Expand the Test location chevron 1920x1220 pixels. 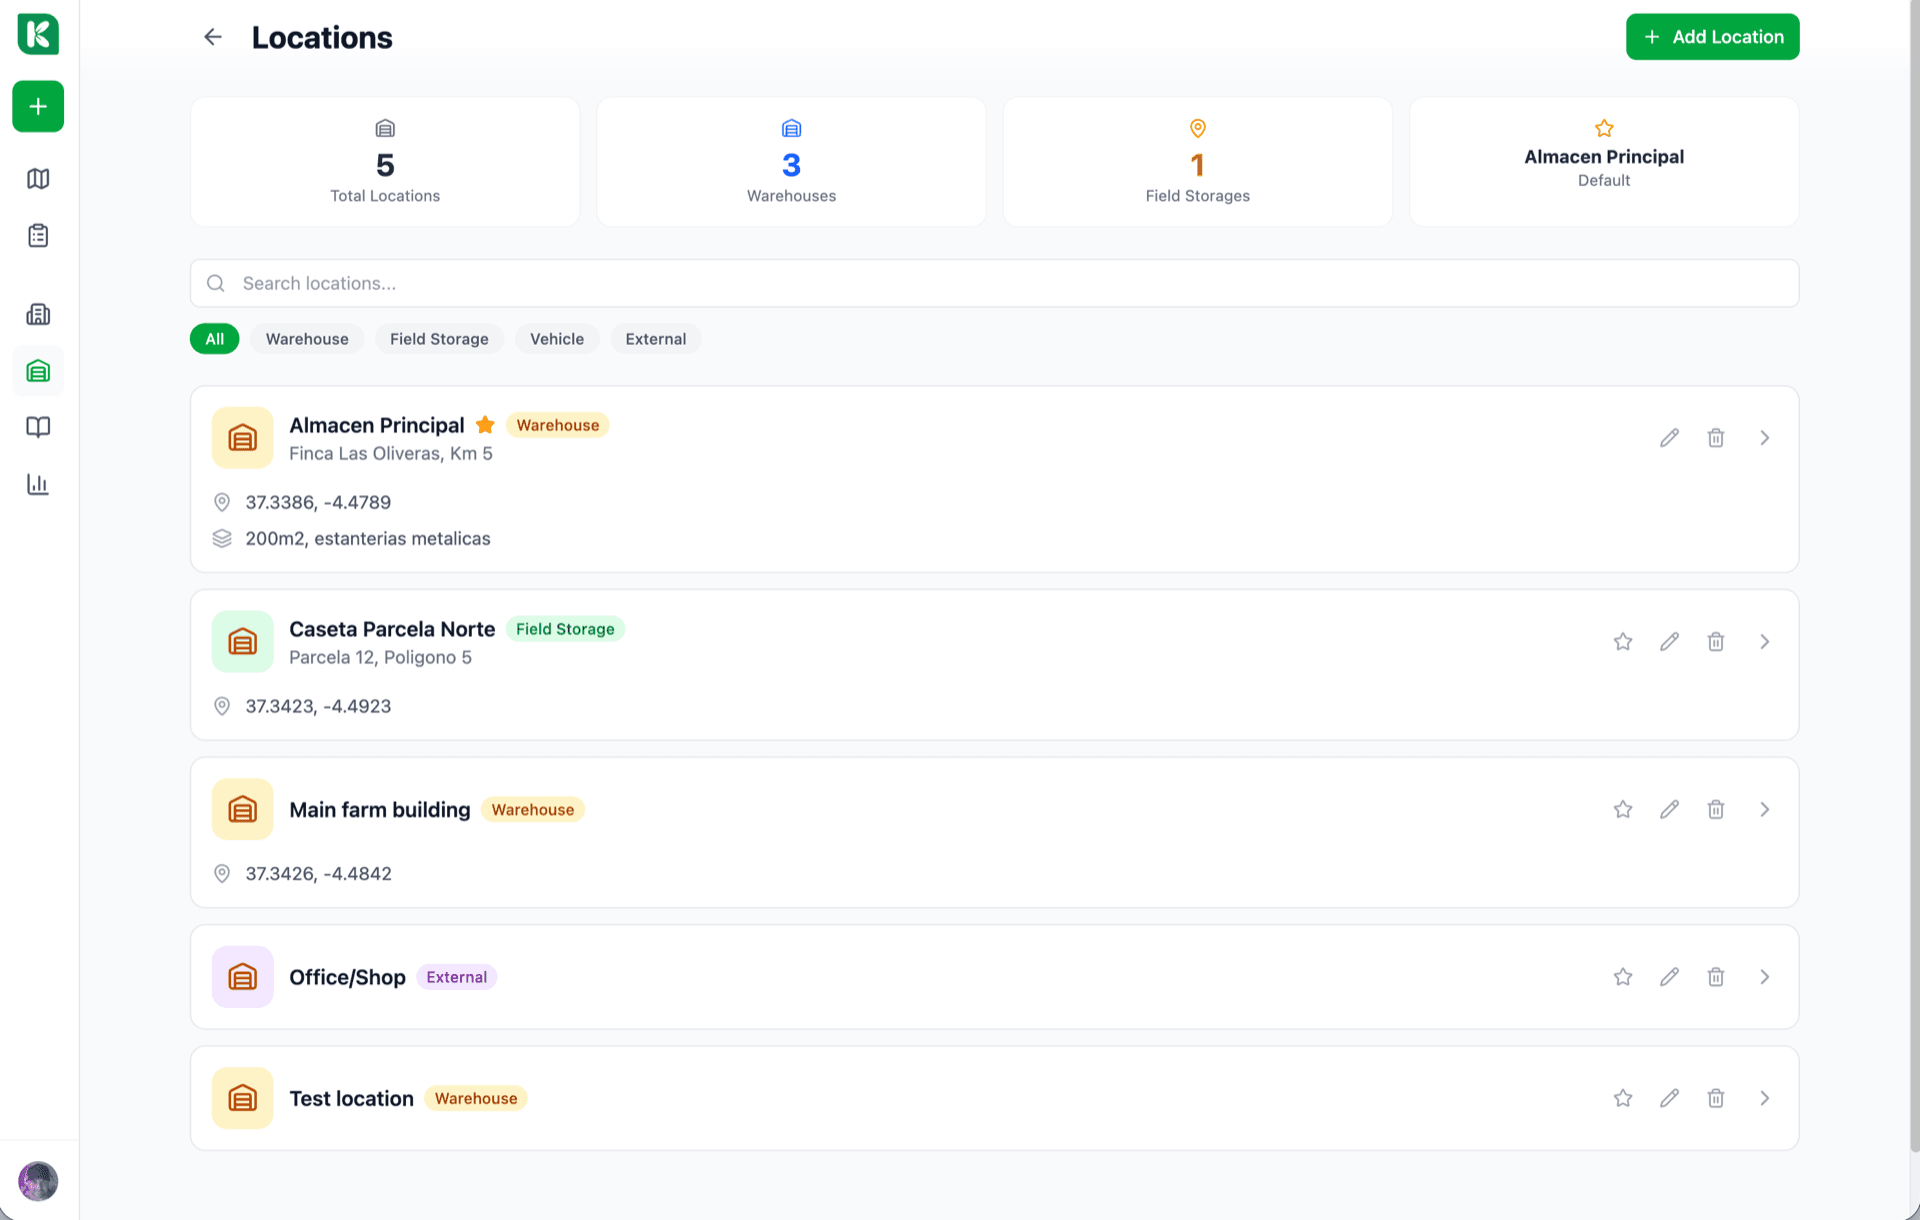point(1765,1098)
